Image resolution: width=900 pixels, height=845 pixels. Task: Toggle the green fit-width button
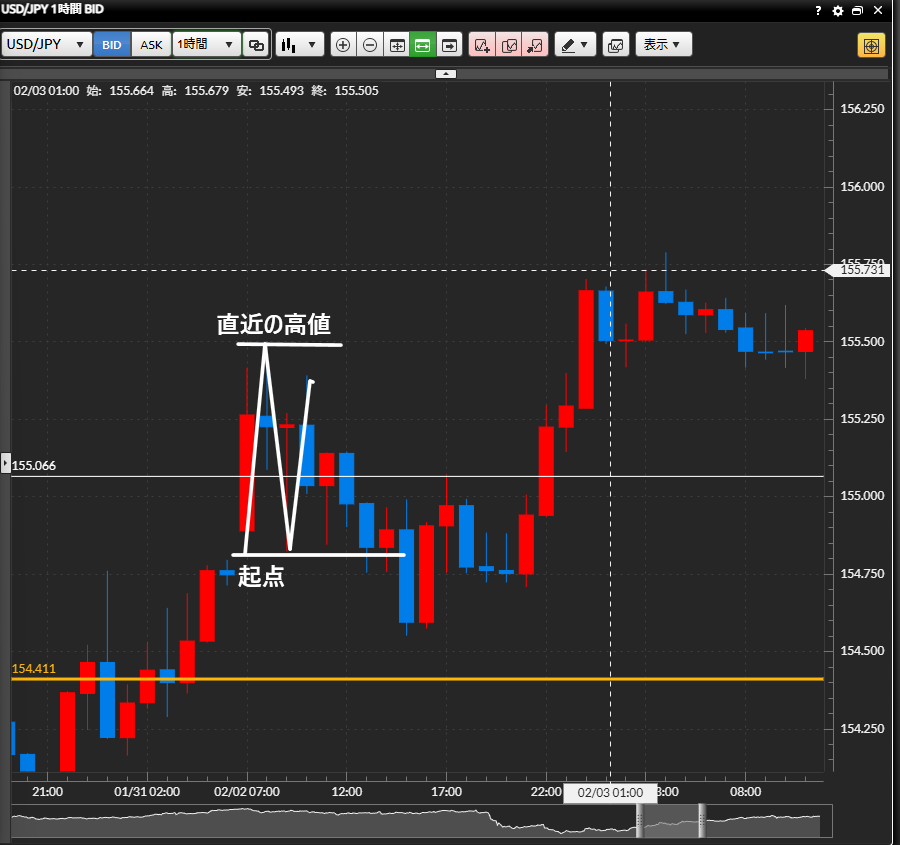click(x=422, y=45)
